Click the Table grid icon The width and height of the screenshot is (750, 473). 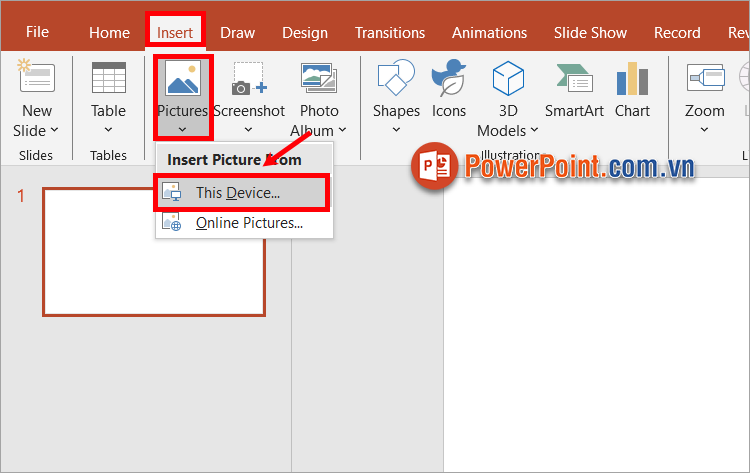[109, 77]
